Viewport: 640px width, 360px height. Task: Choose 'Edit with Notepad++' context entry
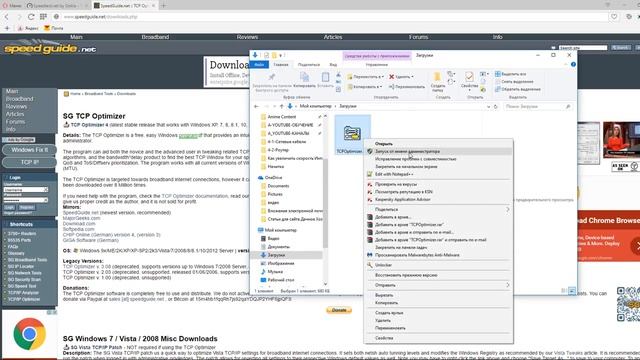pyautogui.click(x=438, y=174)
